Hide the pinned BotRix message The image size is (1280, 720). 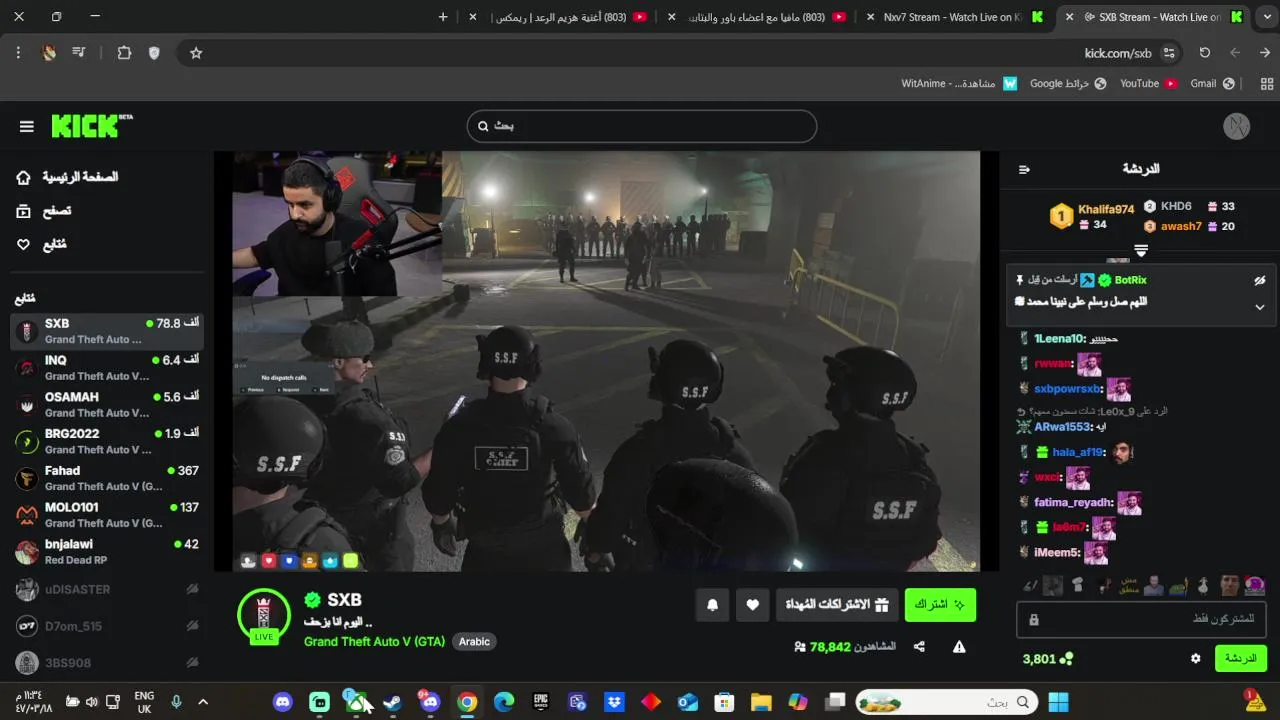1260,281
